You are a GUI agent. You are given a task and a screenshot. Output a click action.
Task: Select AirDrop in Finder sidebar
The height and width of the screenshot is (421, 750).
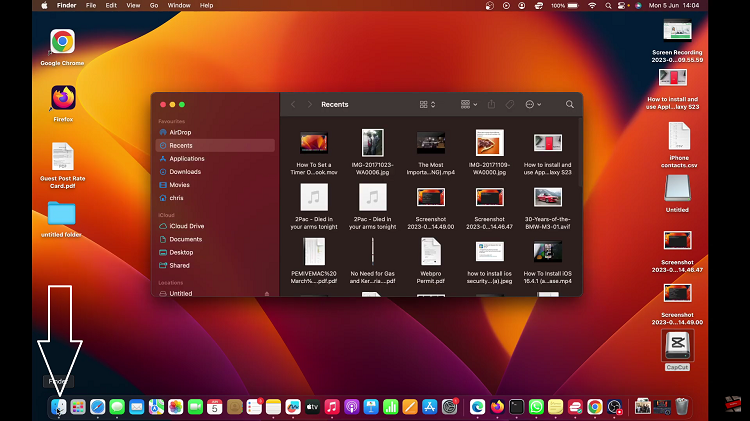click(x=215, y=132)
